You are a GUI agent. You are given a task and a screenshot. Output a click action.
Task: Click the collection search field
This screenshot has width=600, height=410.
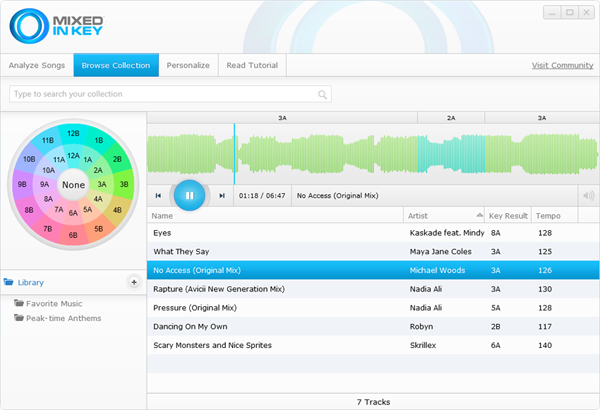(165, 95)
